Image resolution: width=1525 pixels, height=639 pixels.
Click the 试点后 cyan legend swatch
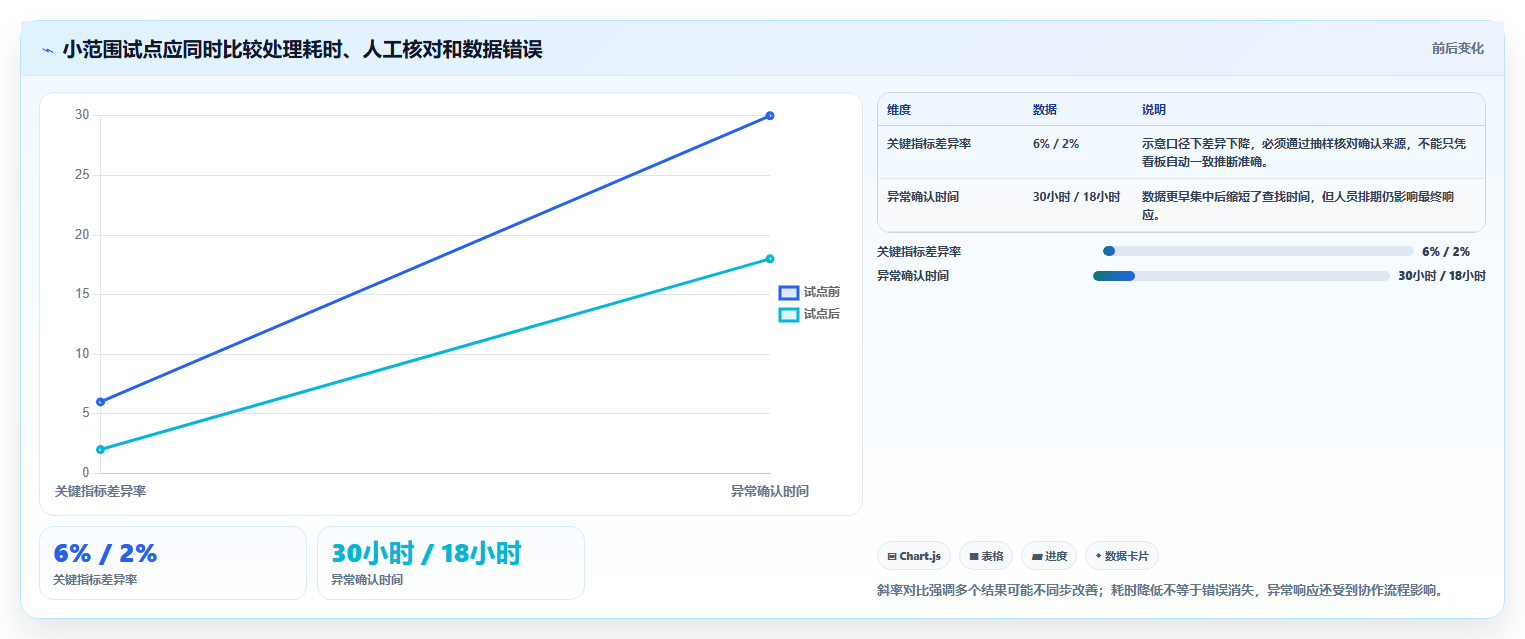point(789,314)
